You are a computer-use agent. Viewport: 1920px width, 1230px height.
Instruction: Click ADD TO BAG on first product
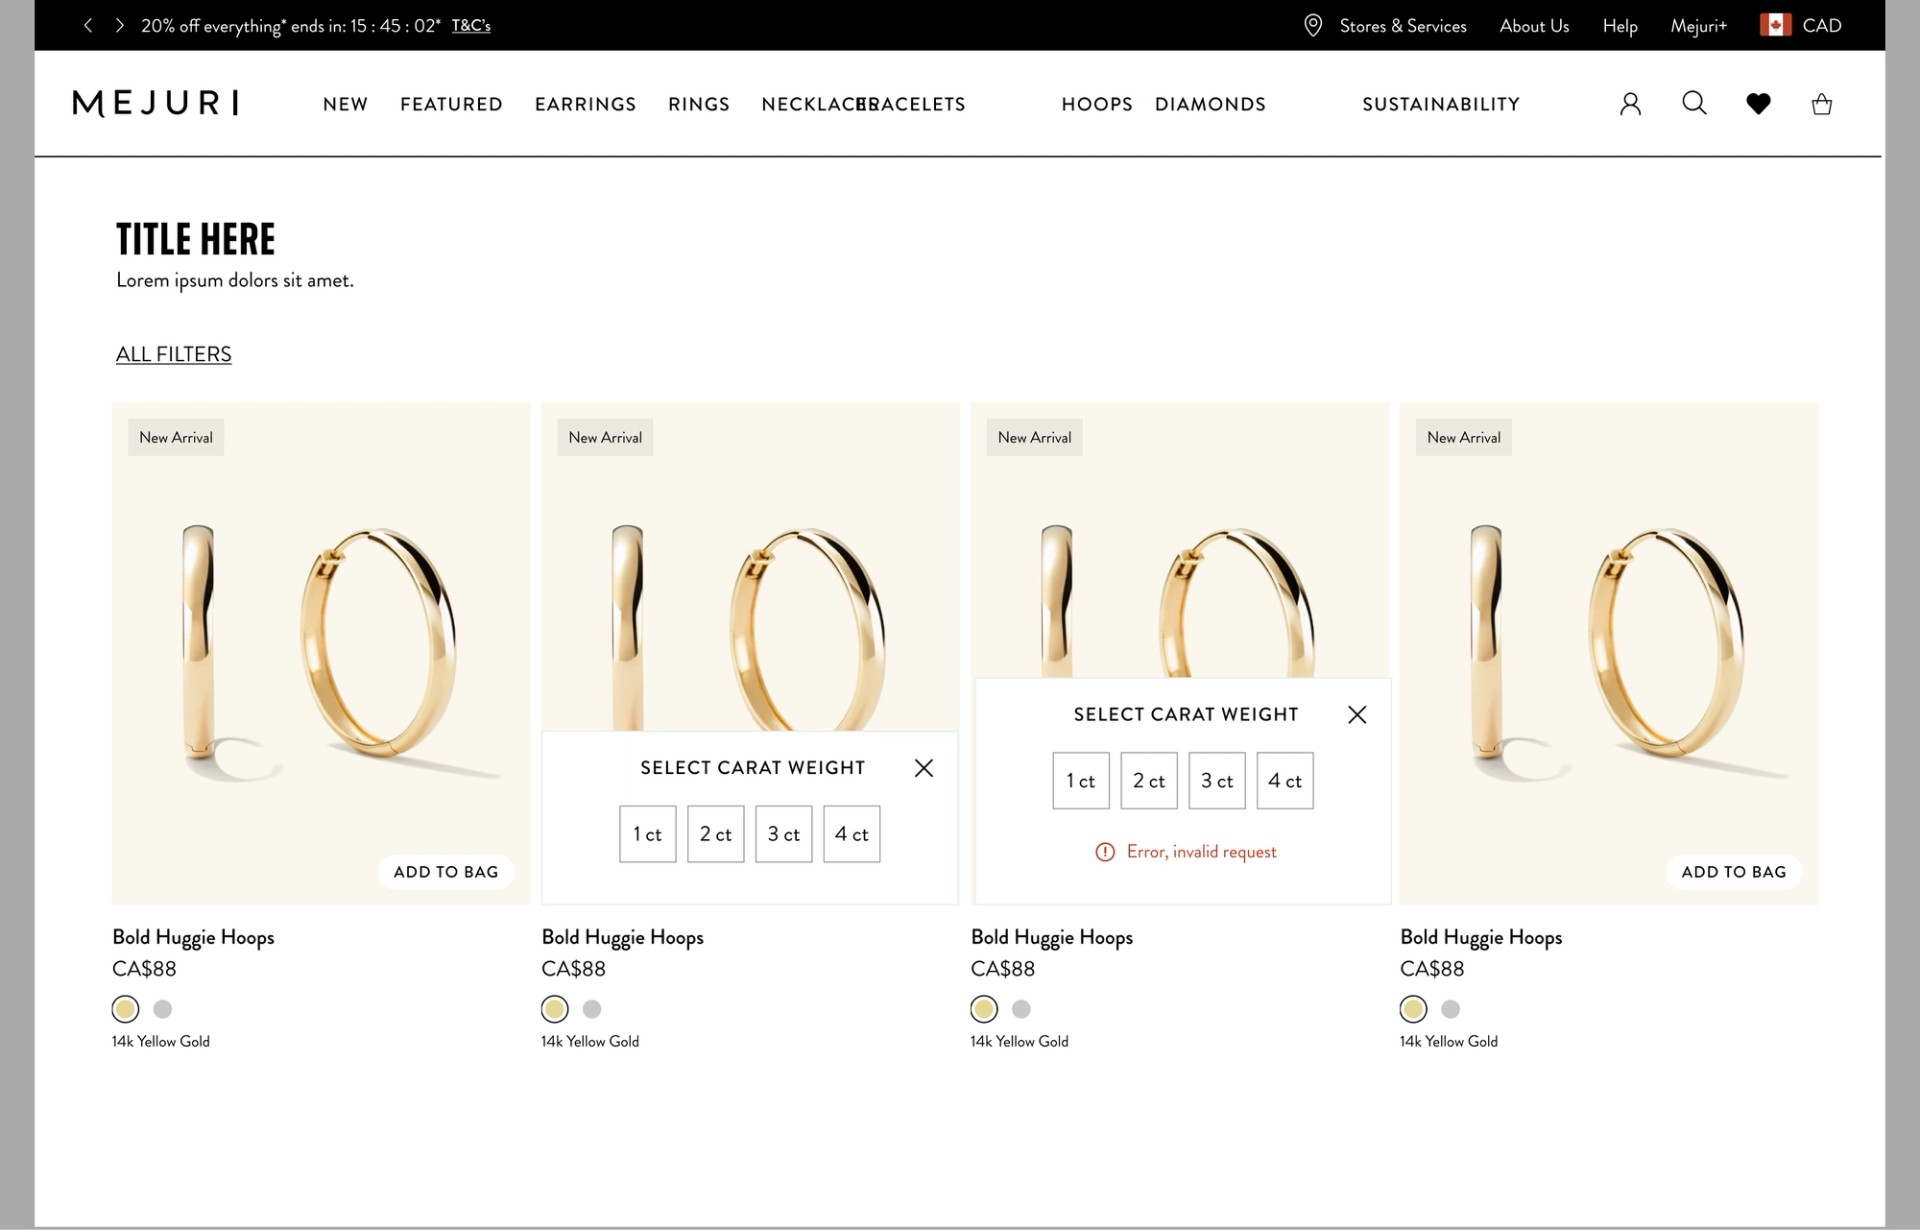(446, 872)
